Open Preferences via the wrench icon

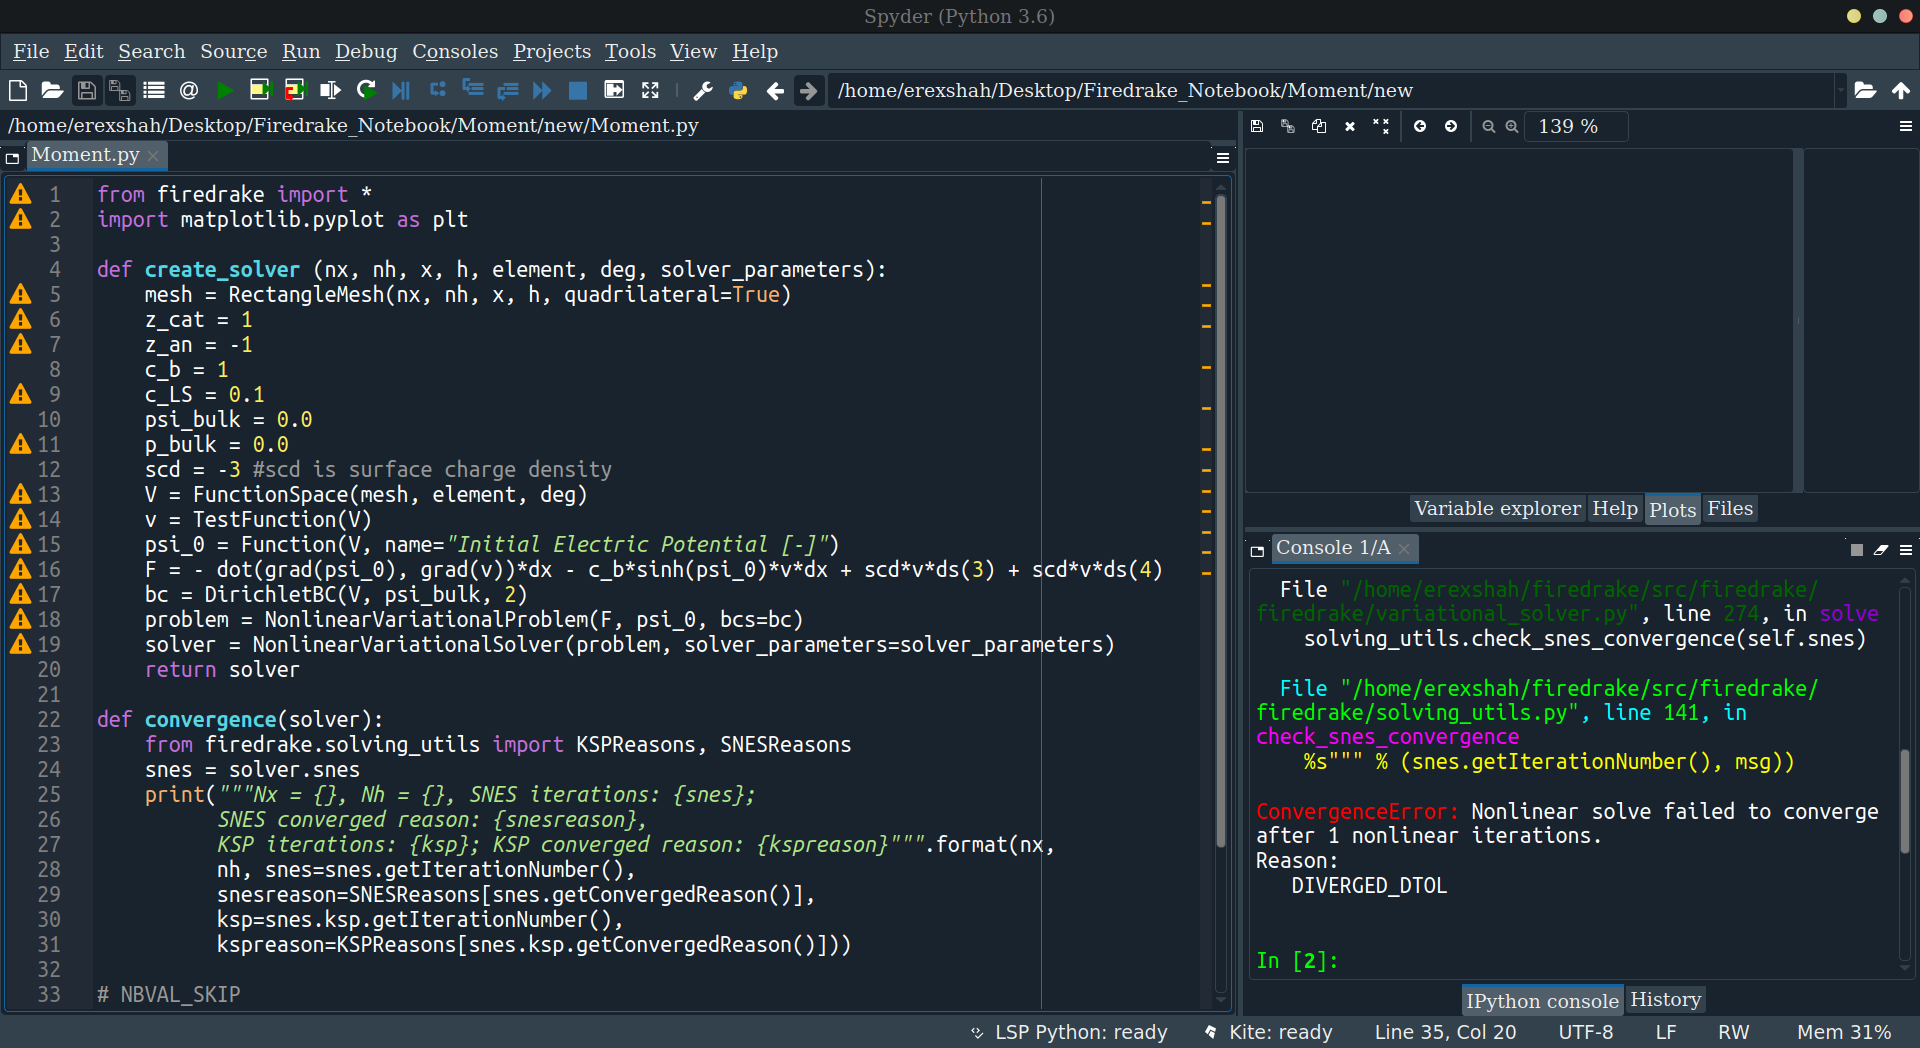tap(703, 91)
